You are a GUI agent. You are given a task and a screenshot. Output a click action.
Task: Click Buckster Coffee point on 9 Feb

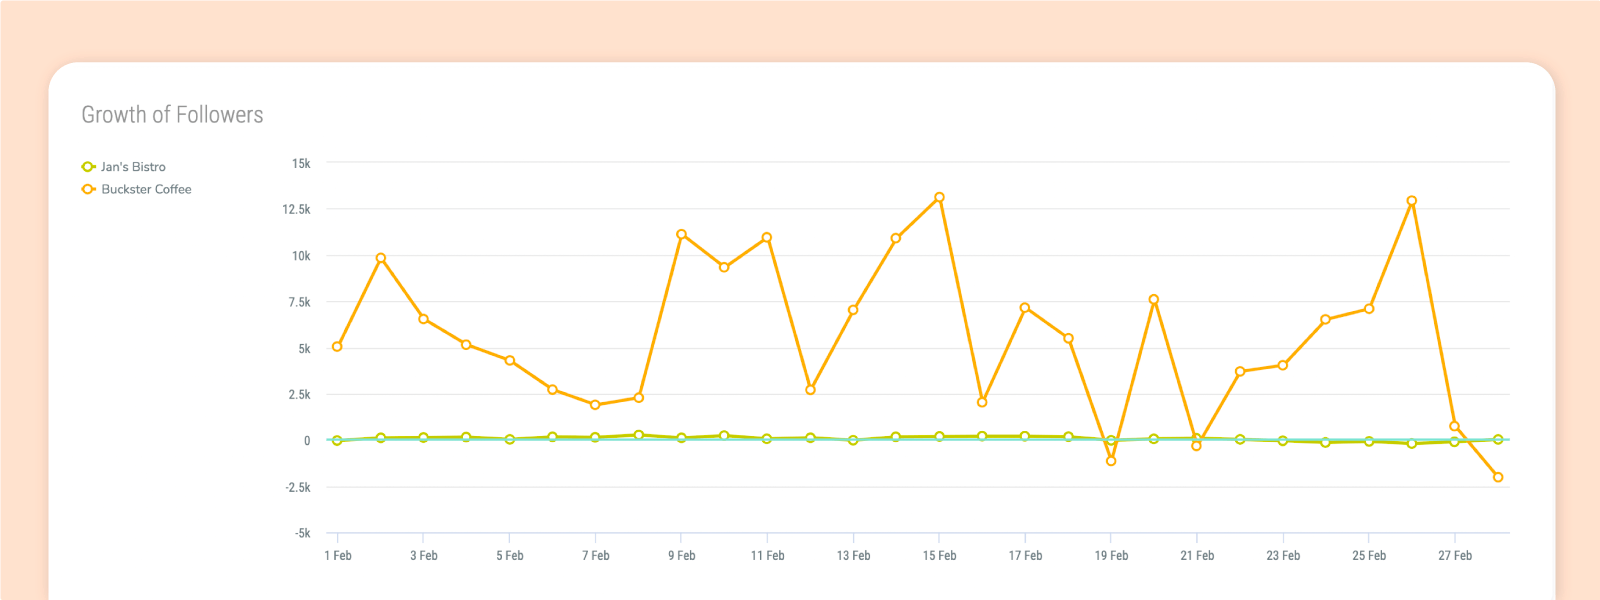[x=682, y=235]
